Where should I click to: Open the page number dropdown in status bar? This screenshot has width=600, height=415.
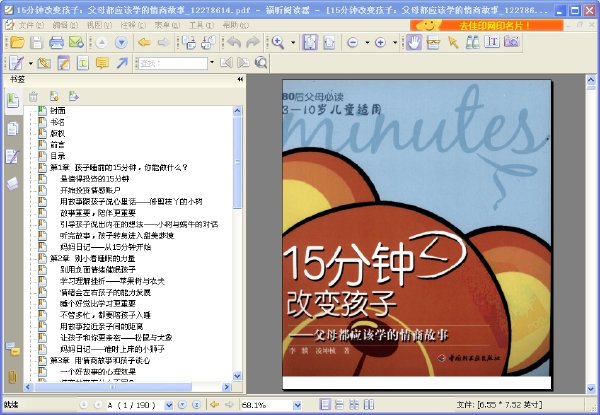[x=169, y=405]
